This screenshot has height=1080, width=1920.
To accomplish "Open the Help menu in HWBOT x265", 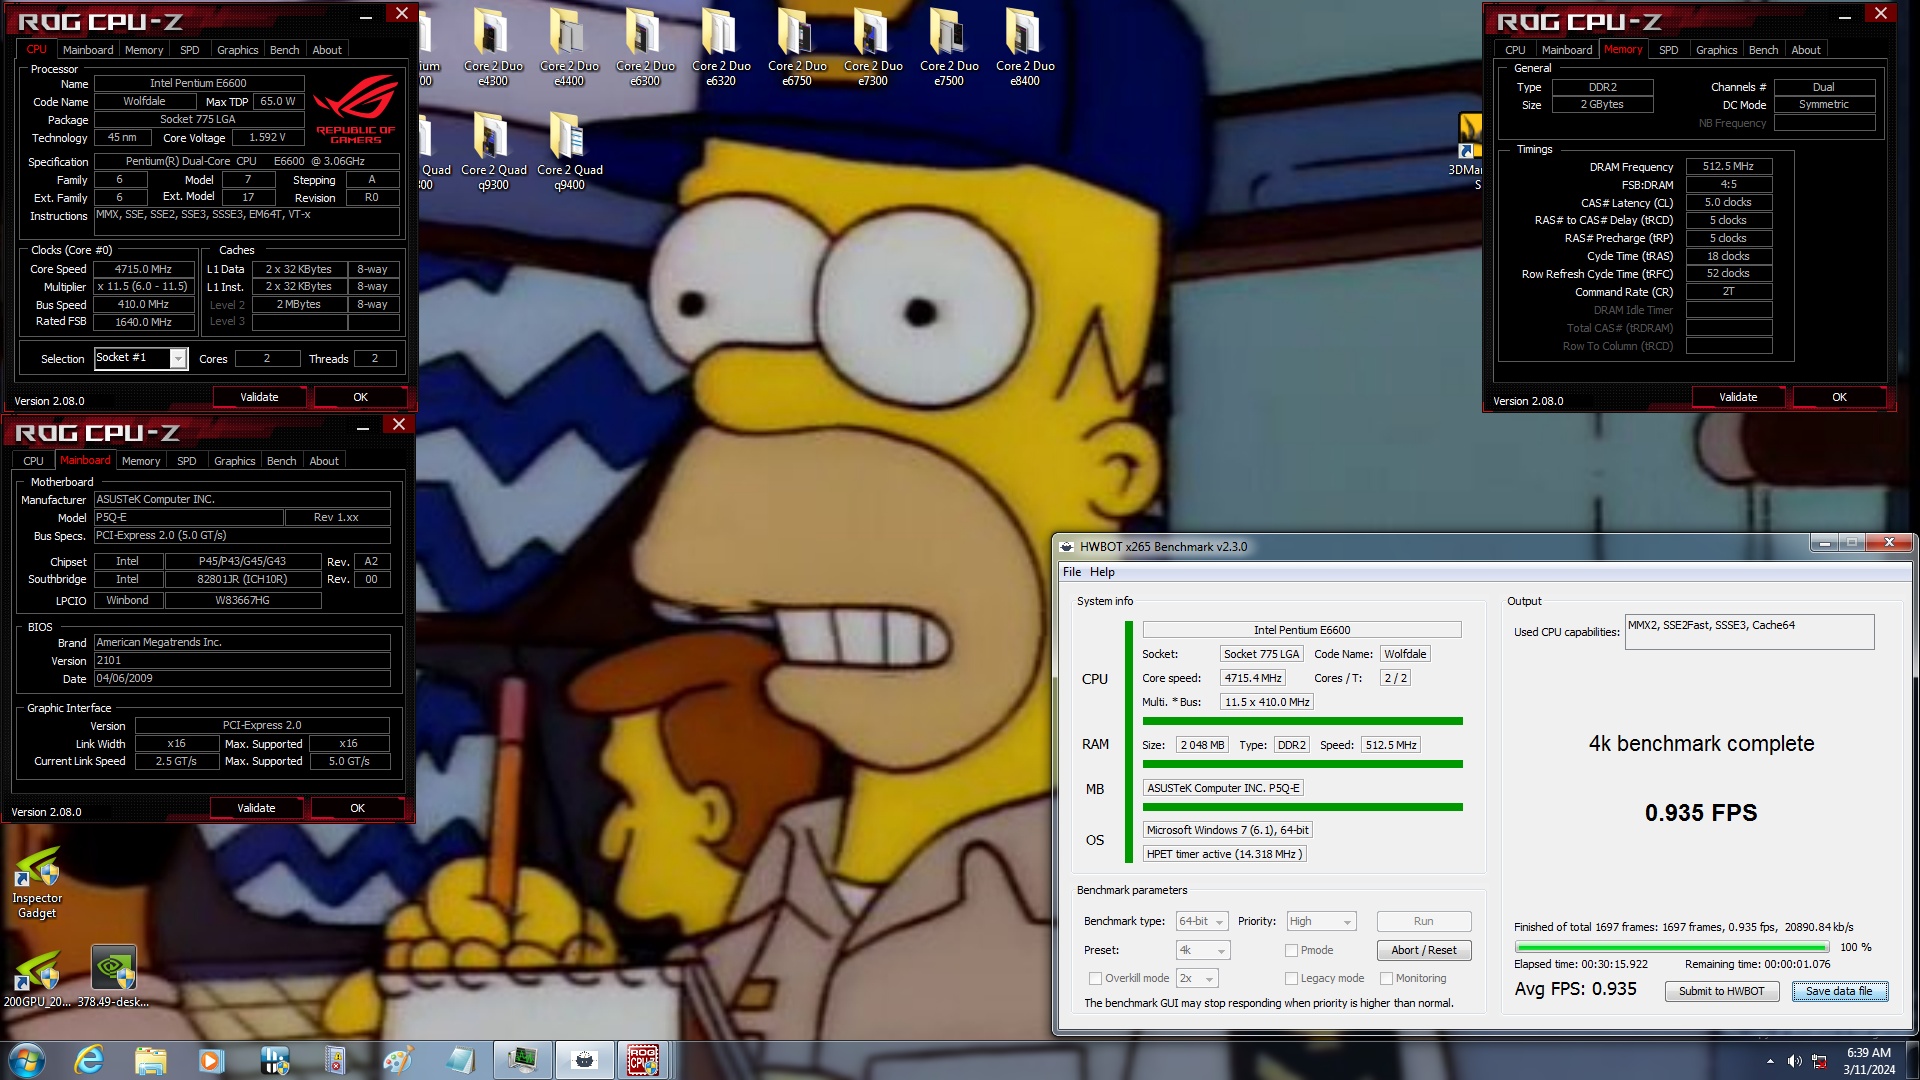I will [1102, 572].
